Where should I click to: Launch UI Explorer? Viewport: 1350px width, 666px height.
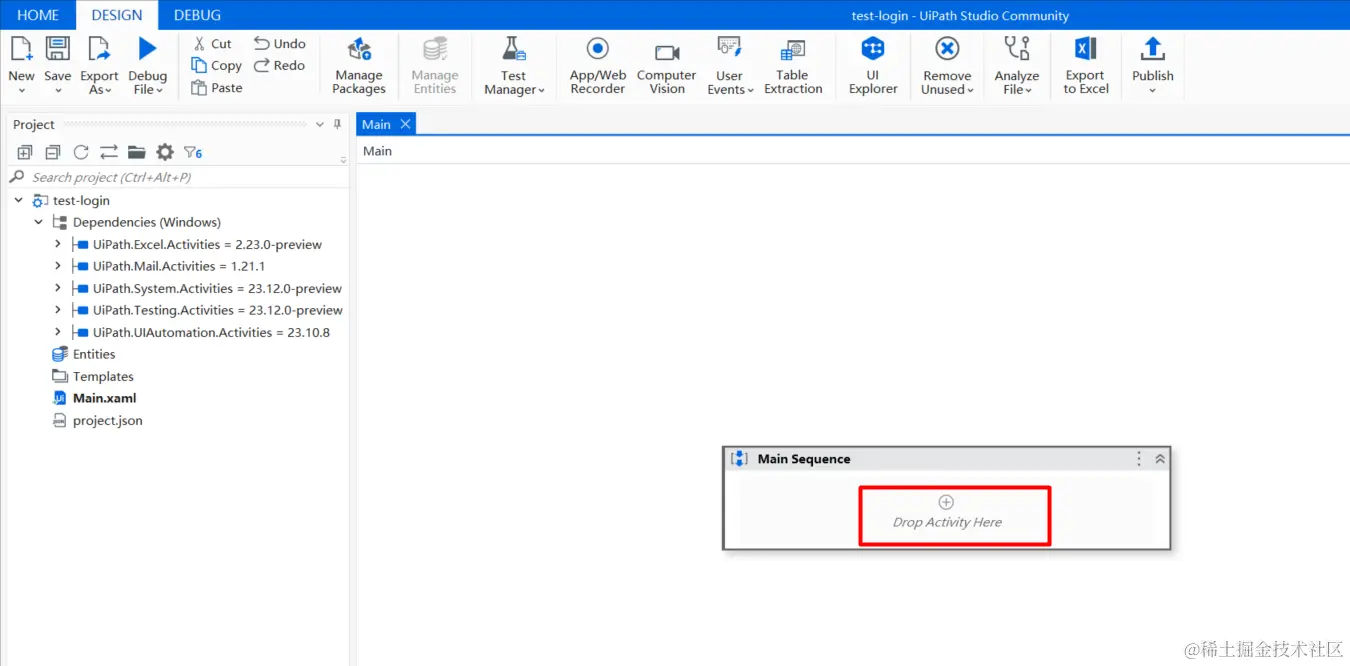[x=873, y=65]
